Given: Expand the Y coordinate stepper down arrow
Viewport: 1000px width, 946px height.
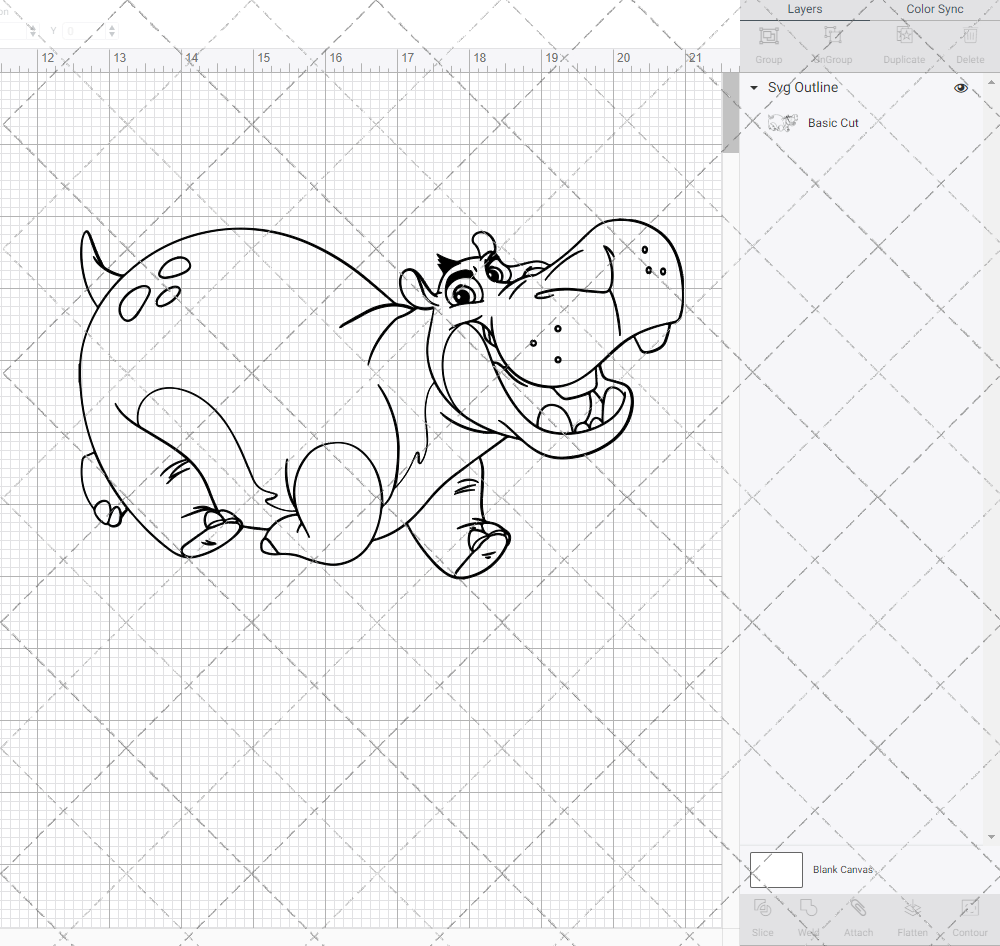Looking at the screenshot, I should 111,35.
